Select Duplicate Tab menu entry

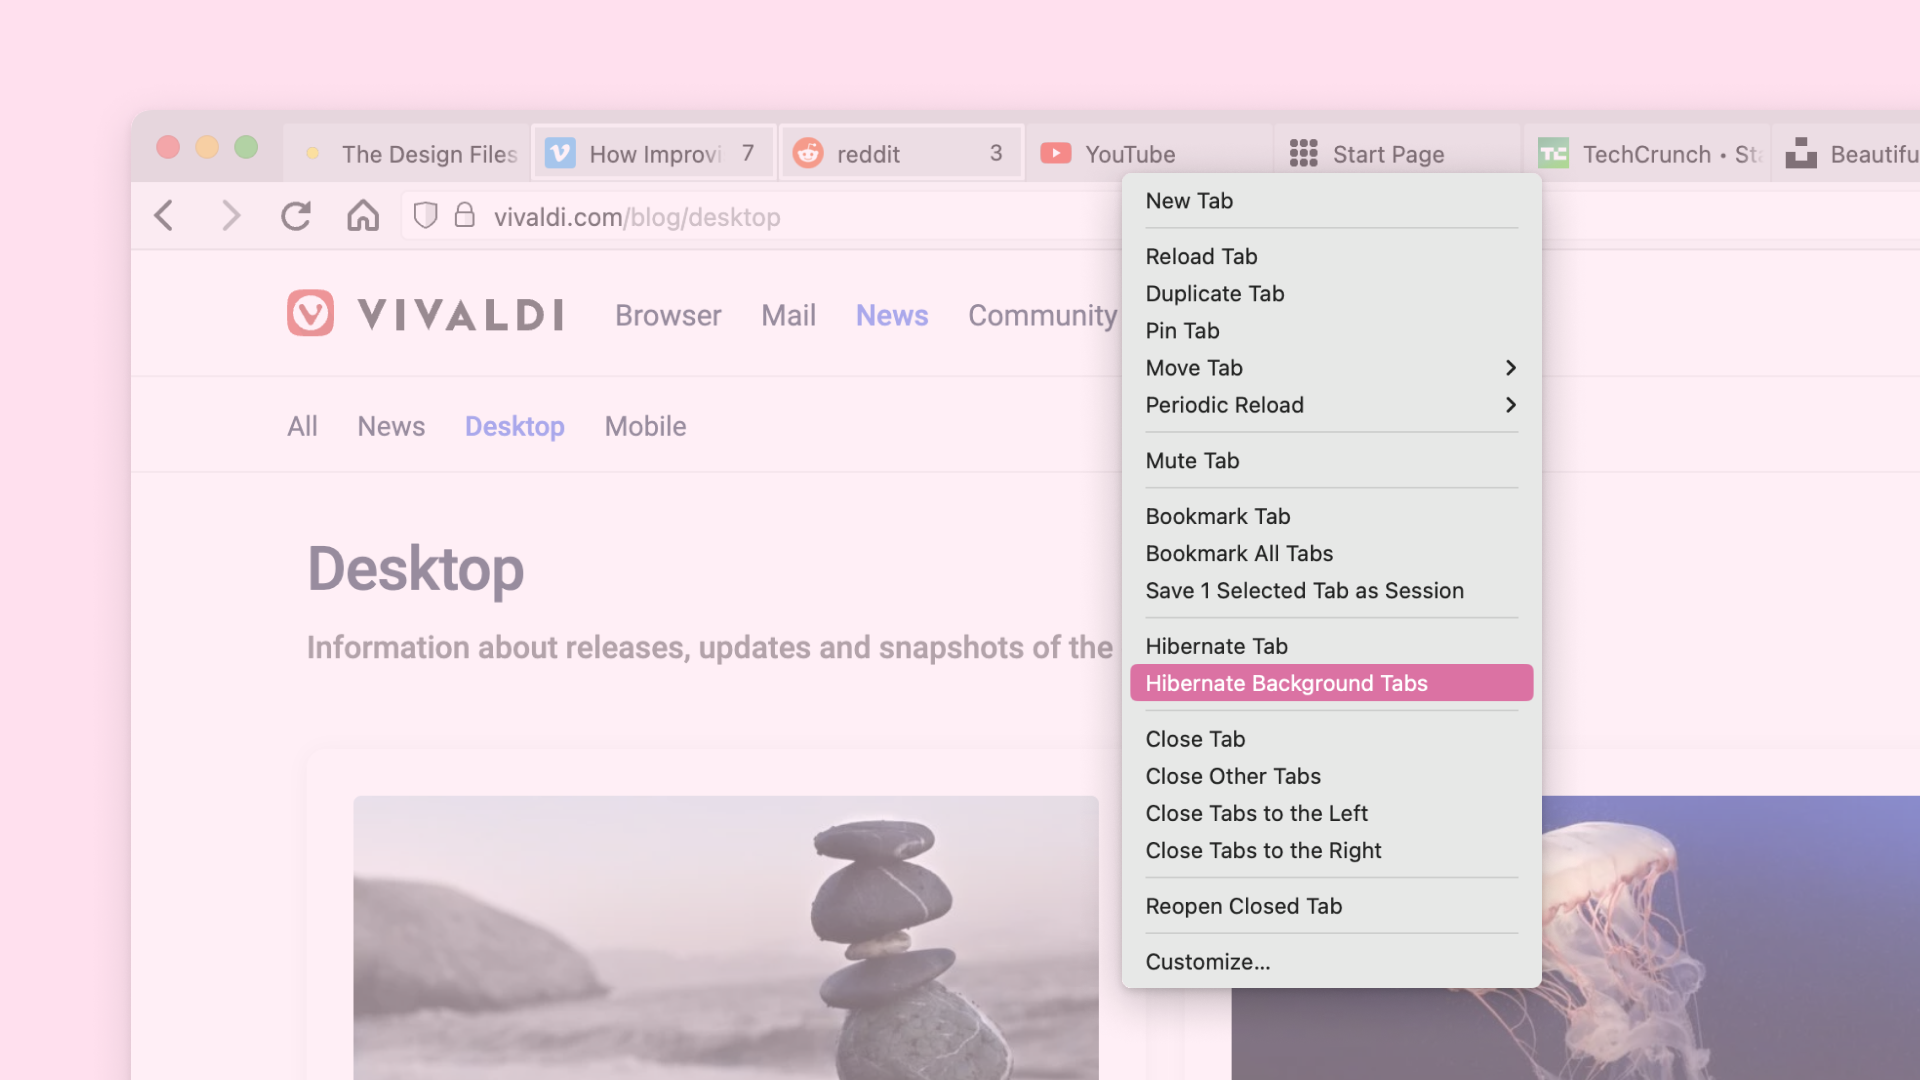(x=1331, y=294)
